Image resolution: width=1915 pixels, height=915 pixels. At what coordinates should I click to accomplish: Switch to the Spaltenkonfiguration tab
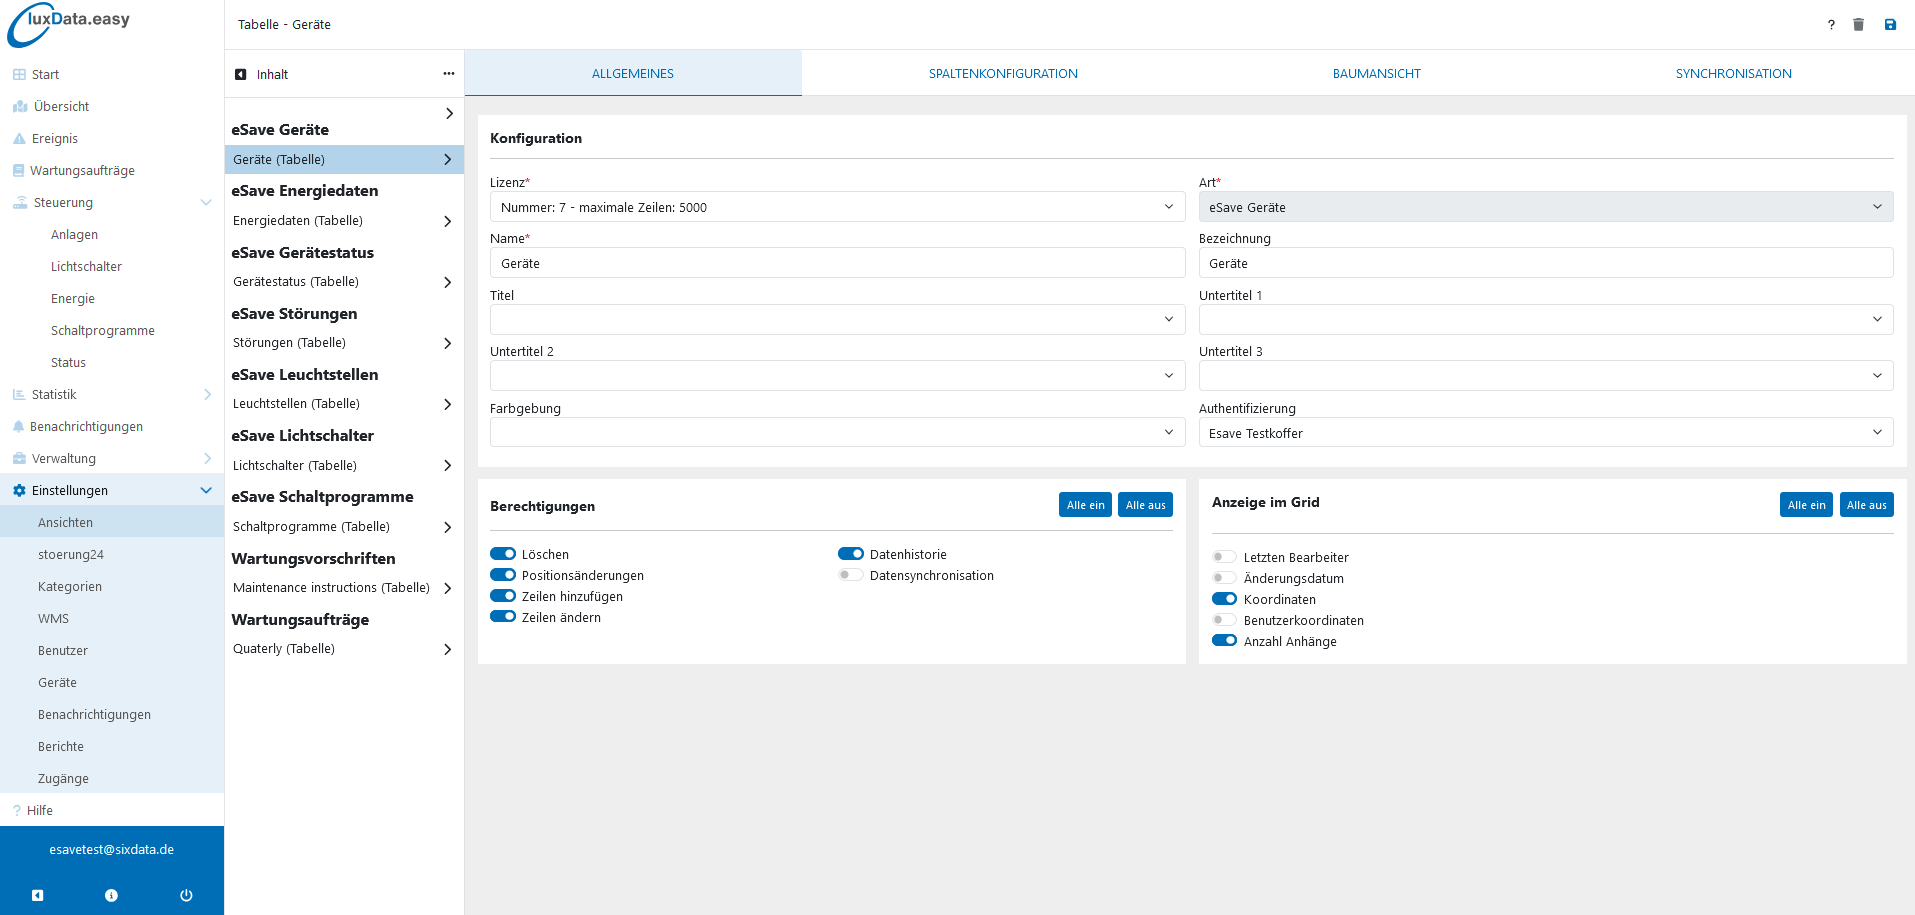[1003, 73]
